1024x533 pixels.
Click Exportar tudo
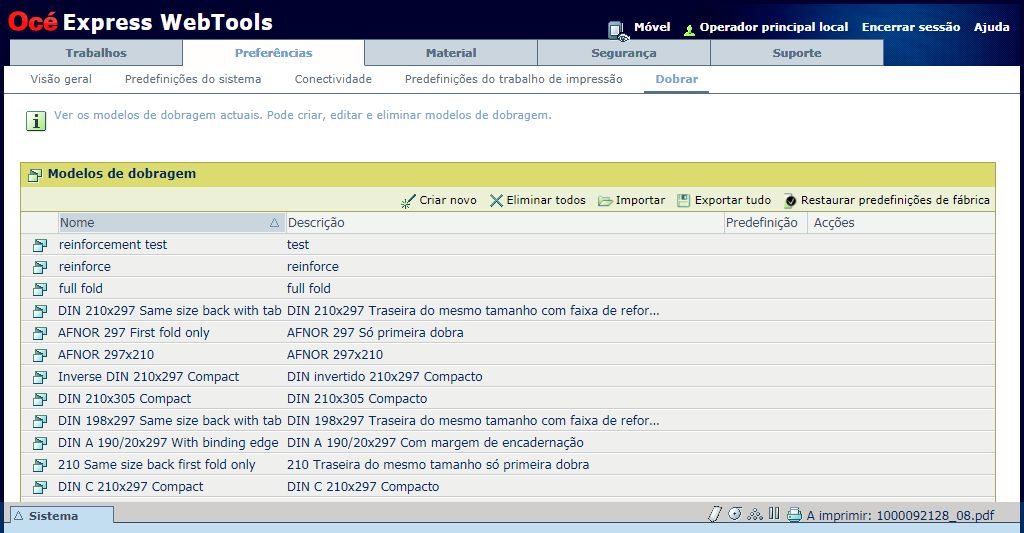[x=724, y=200]
